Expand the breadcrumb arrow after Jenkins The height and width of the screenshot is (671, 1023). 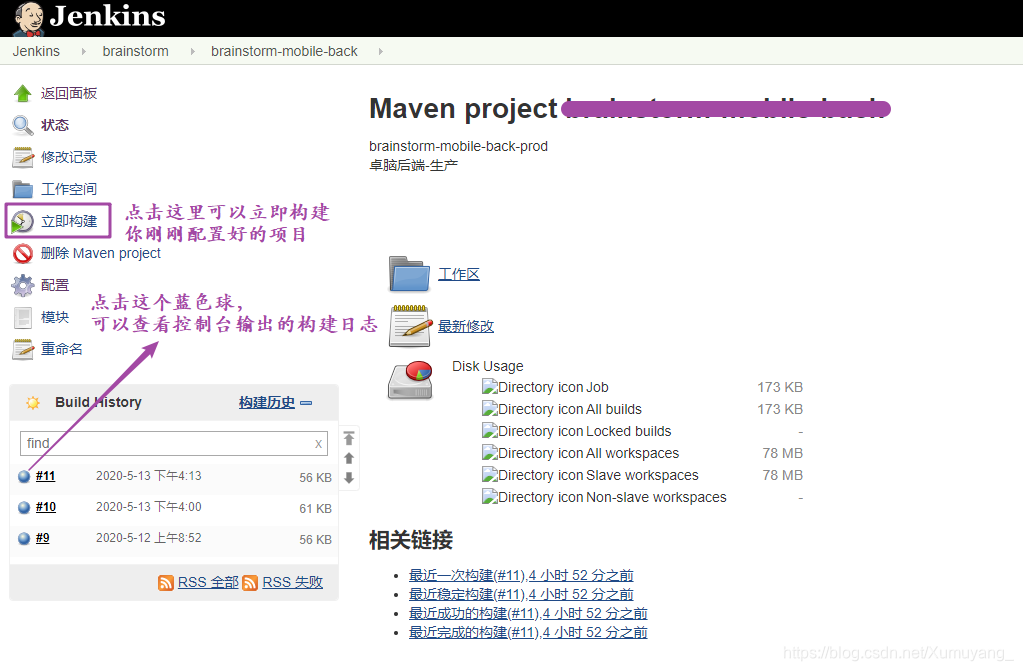84,51
